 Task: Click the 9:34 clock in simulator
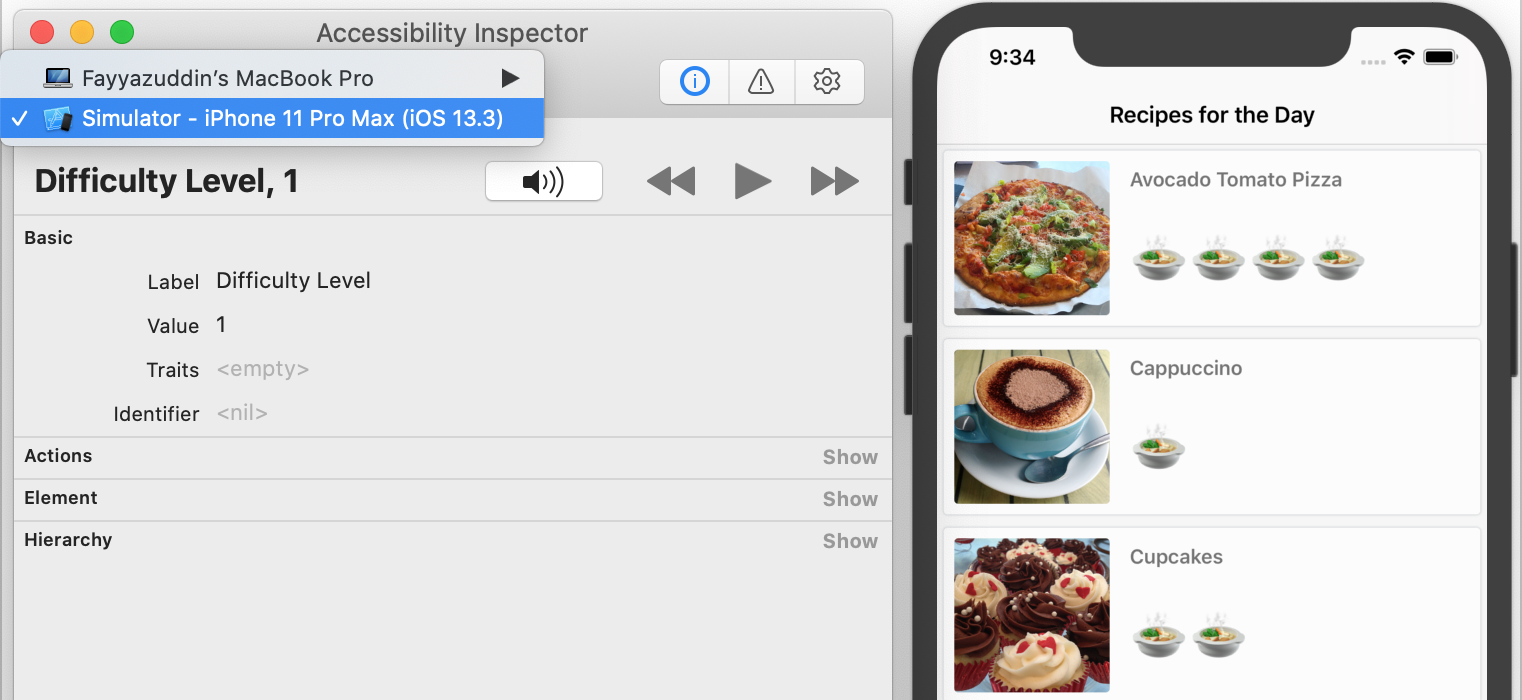[1012, 58]
